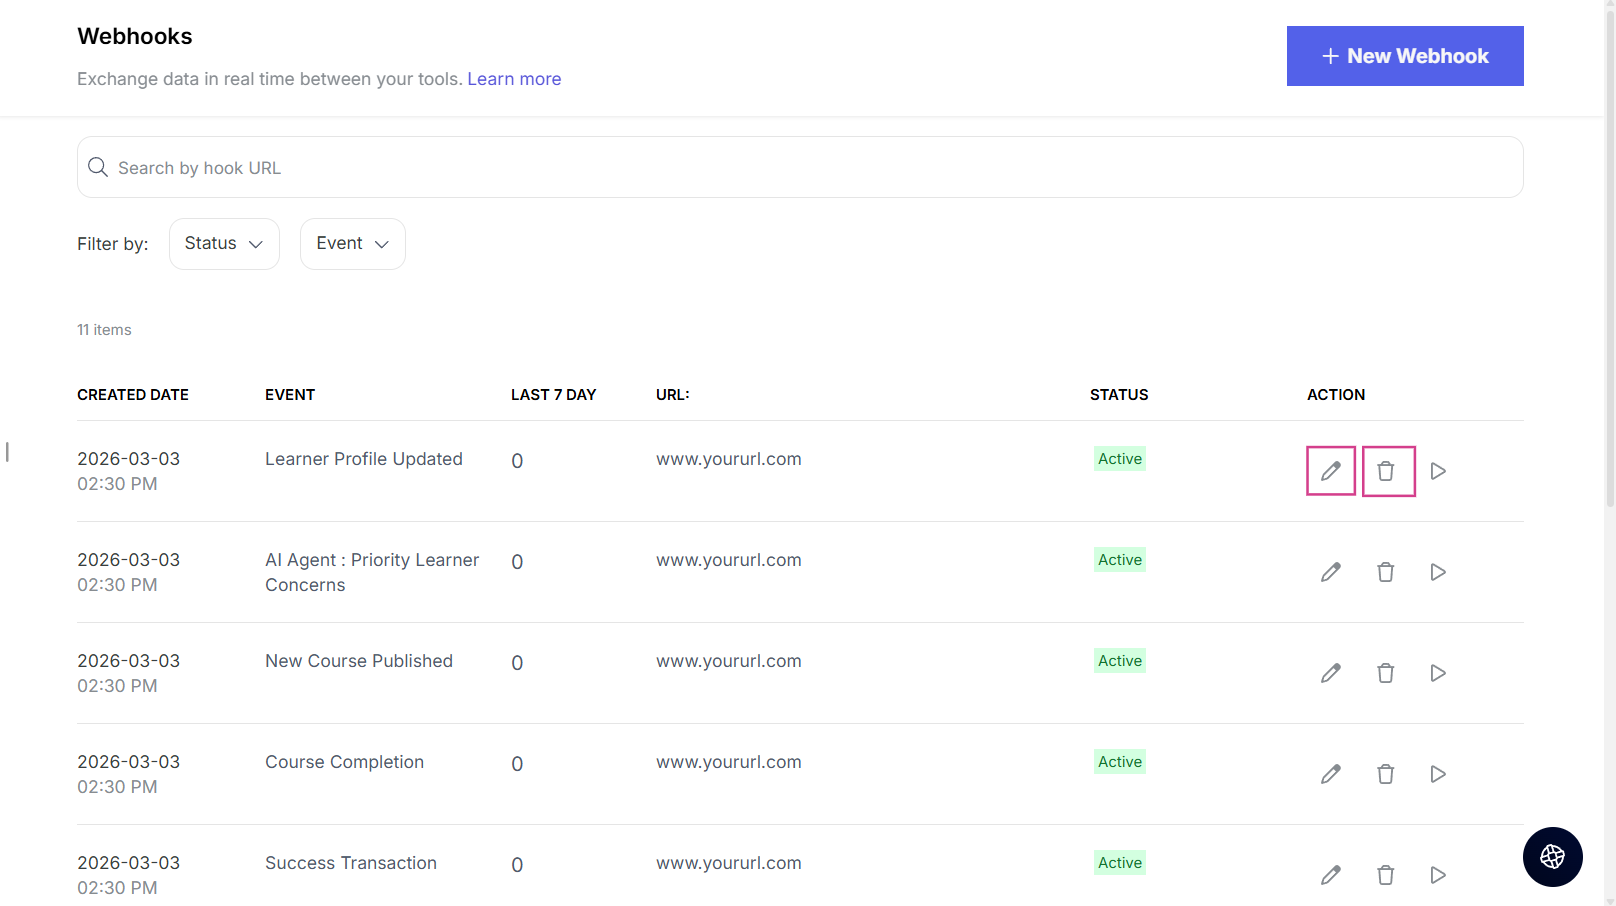Focus the Search by hook URL field

pyautogui.click(x=800, y=168)
